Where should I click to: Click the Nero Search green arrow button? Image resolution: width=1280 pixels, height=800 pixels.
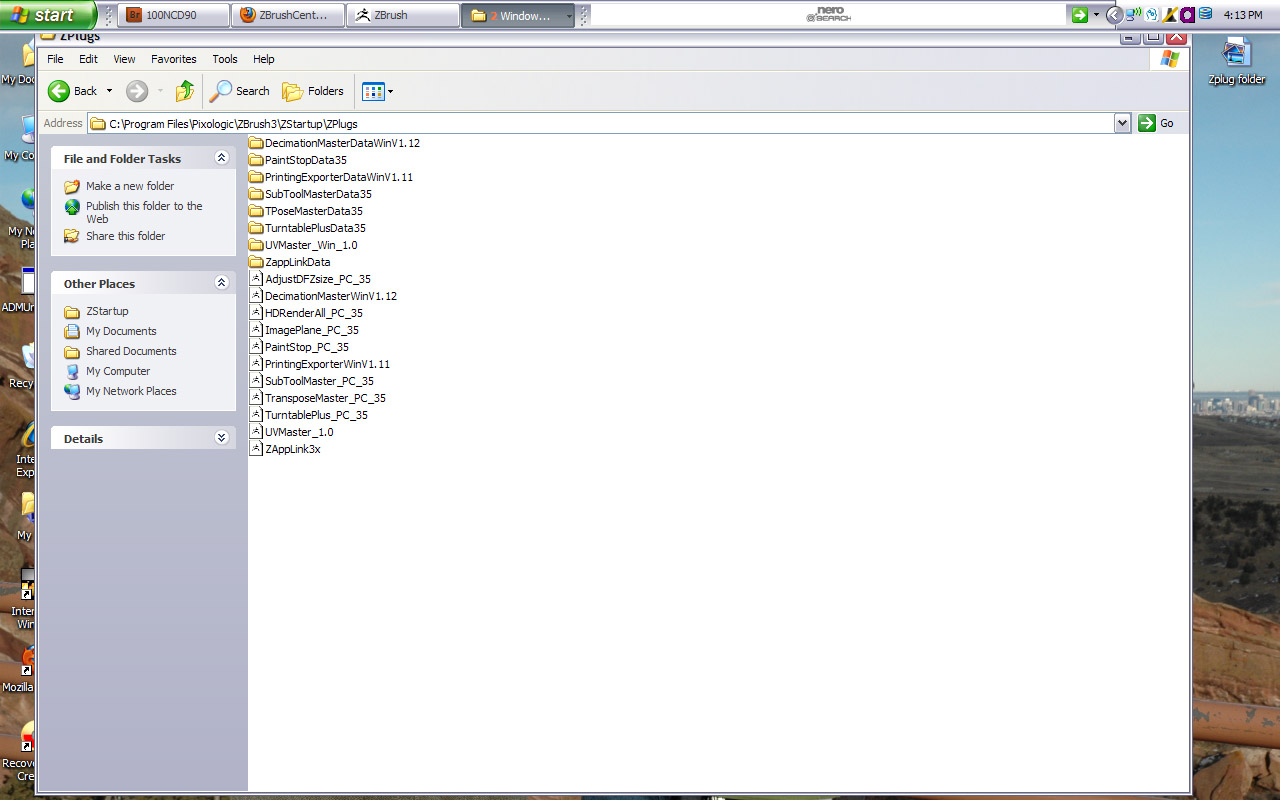(1079, 15)
